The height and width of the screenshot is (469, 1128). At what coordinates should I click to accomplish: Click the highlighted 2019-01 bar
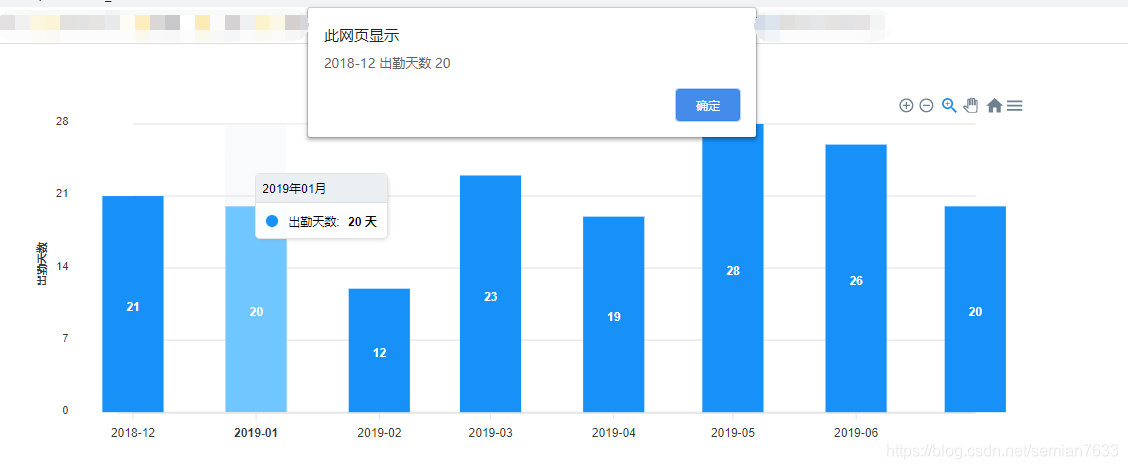[256, 309]
